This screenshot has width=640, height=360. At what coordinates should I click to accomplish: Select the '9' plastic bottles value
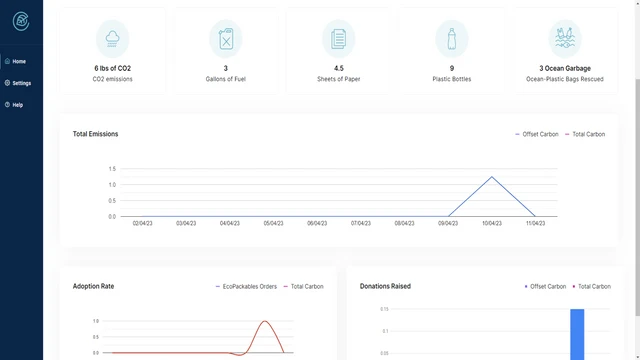(451, 68)
